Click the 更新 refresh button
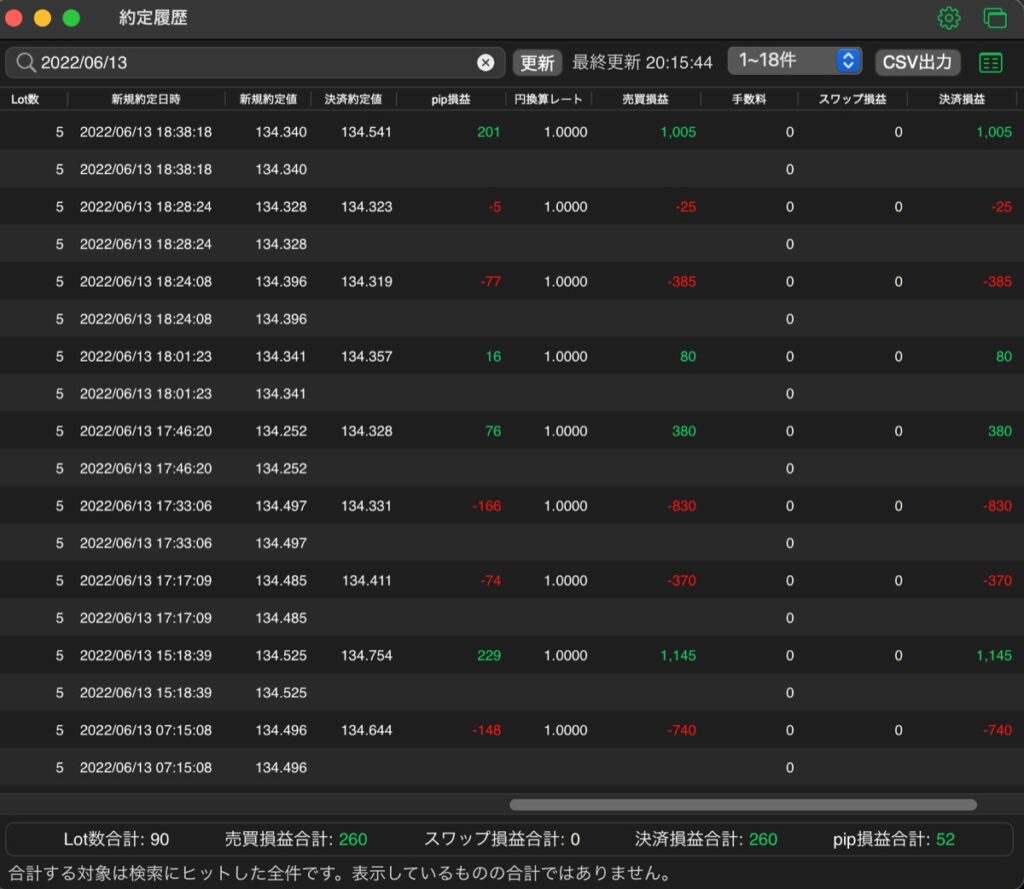Viewport: 1024px width, 889px height. click(x=537, y=63)
